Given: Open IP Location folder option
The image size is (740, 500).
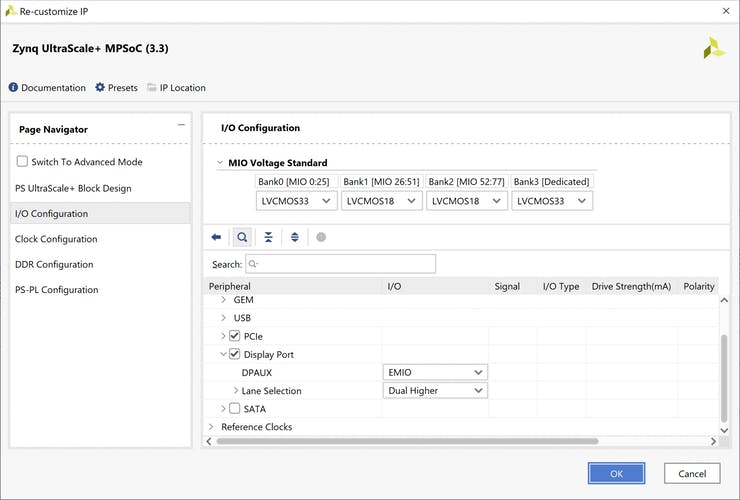Looking at the screenshot, I should (x=176, y=88).
